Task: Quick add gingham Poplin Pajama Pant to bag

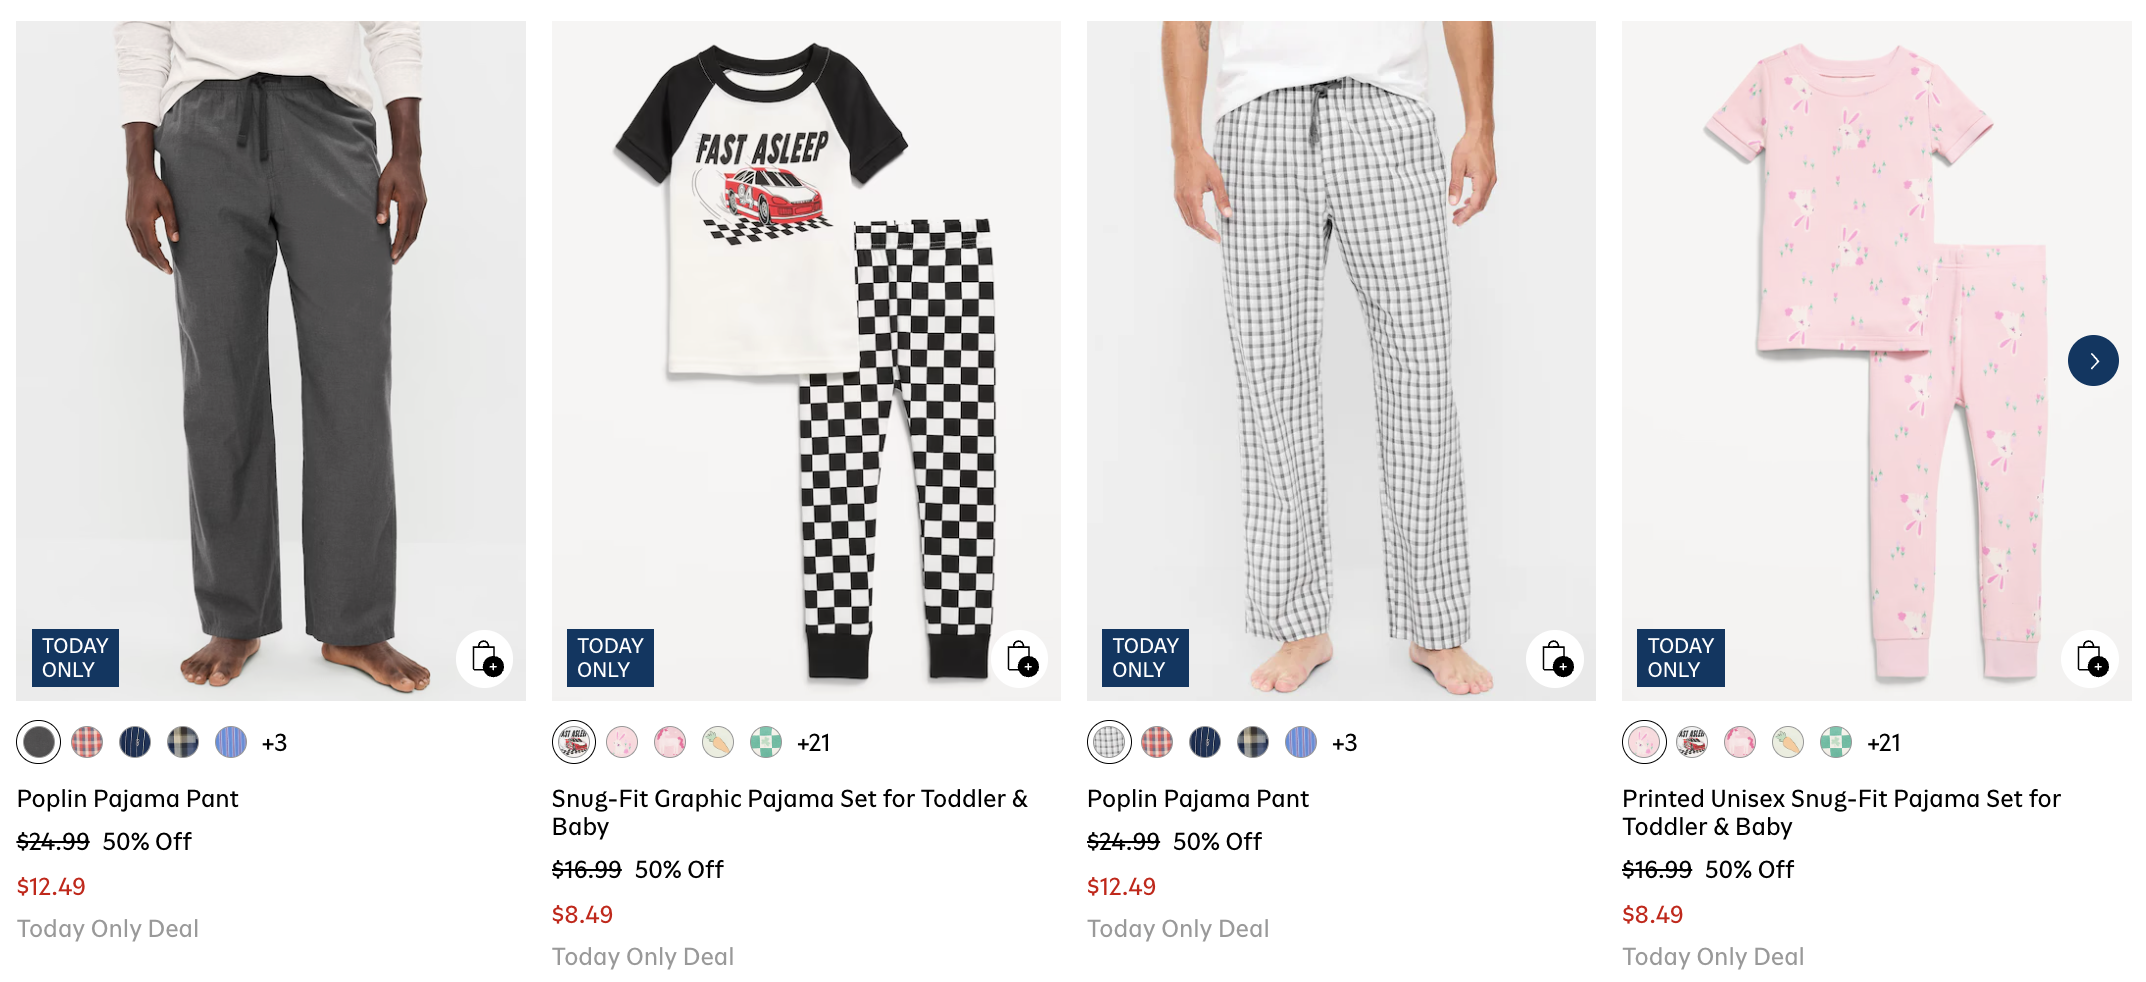Action: point(1555,658)
